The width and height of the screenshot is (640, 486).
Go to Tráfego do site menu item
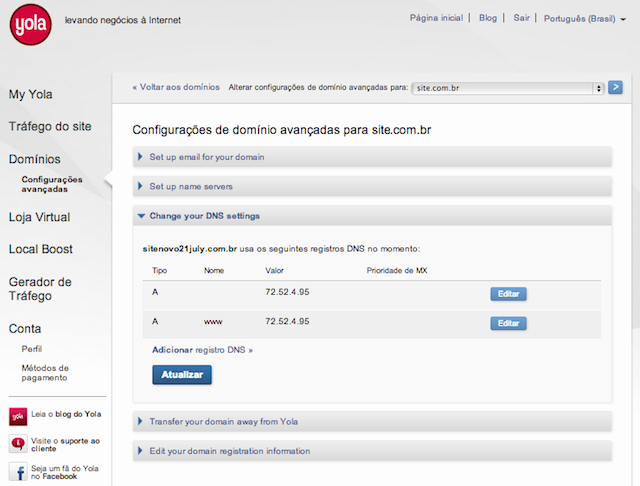(x=50, y=127)
